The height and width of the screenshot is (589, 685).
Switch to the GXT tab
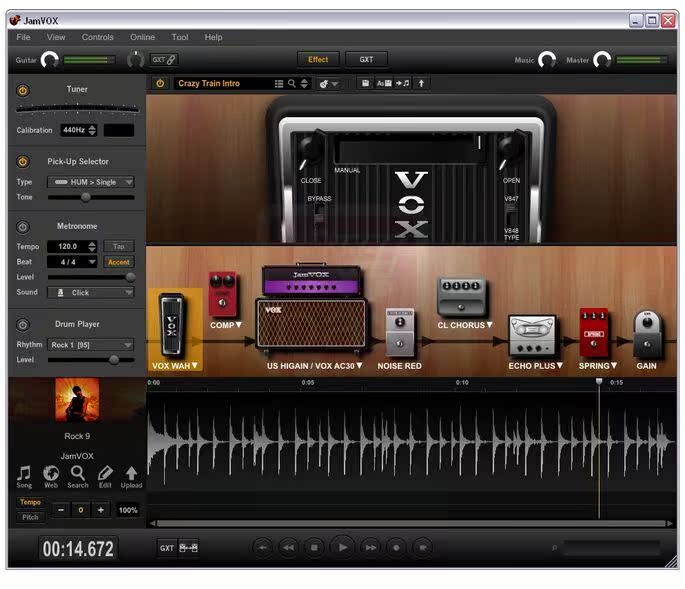point(366,59)
